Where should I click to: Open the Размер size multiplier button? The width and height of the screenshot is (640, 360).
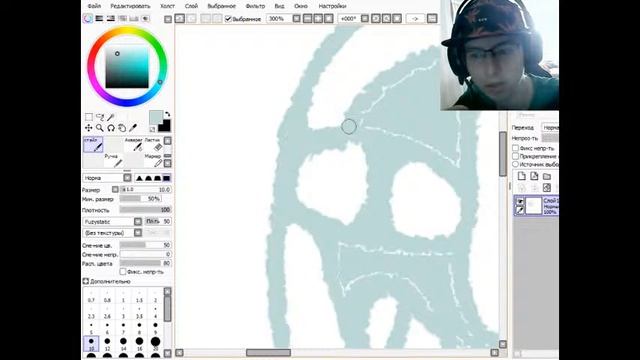point(115,190)
